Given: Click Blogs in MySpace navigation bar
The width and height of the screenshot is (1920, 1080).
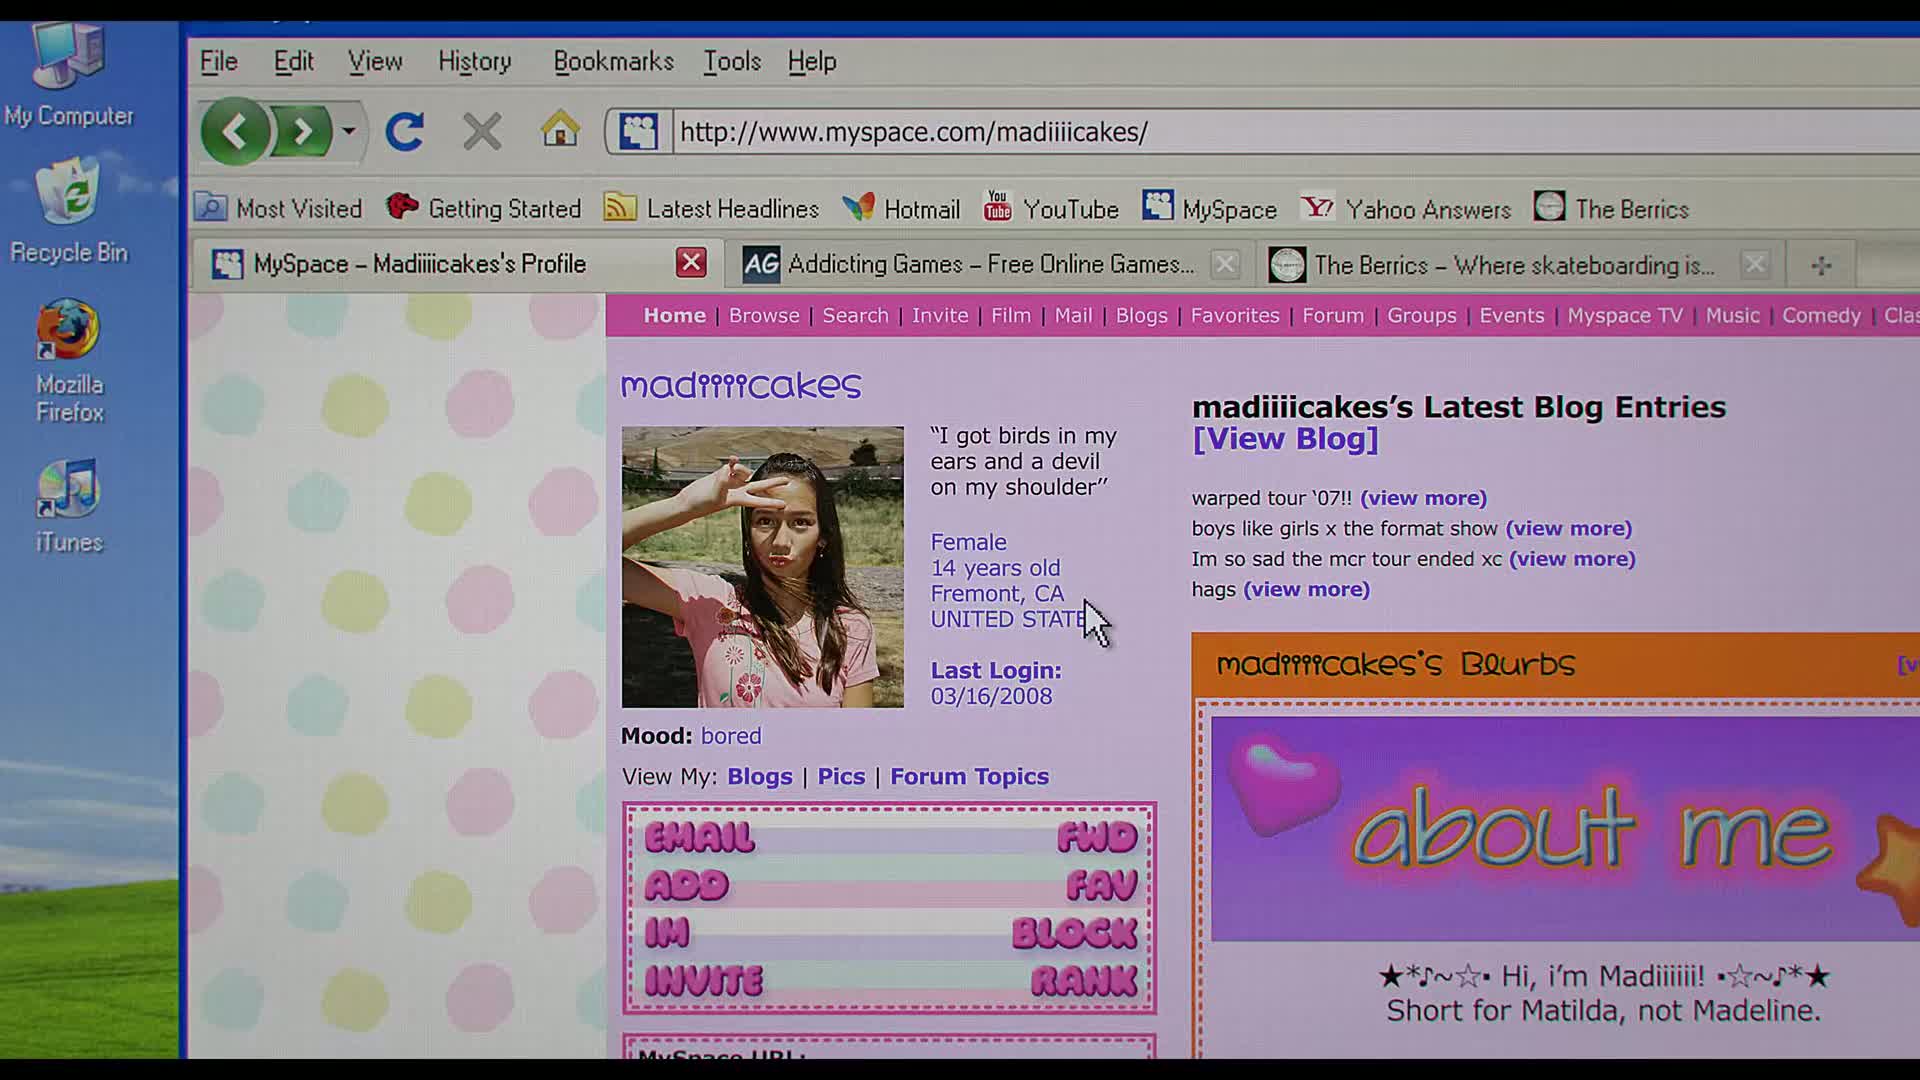Looking at the screenshot, I should 1141,316.
